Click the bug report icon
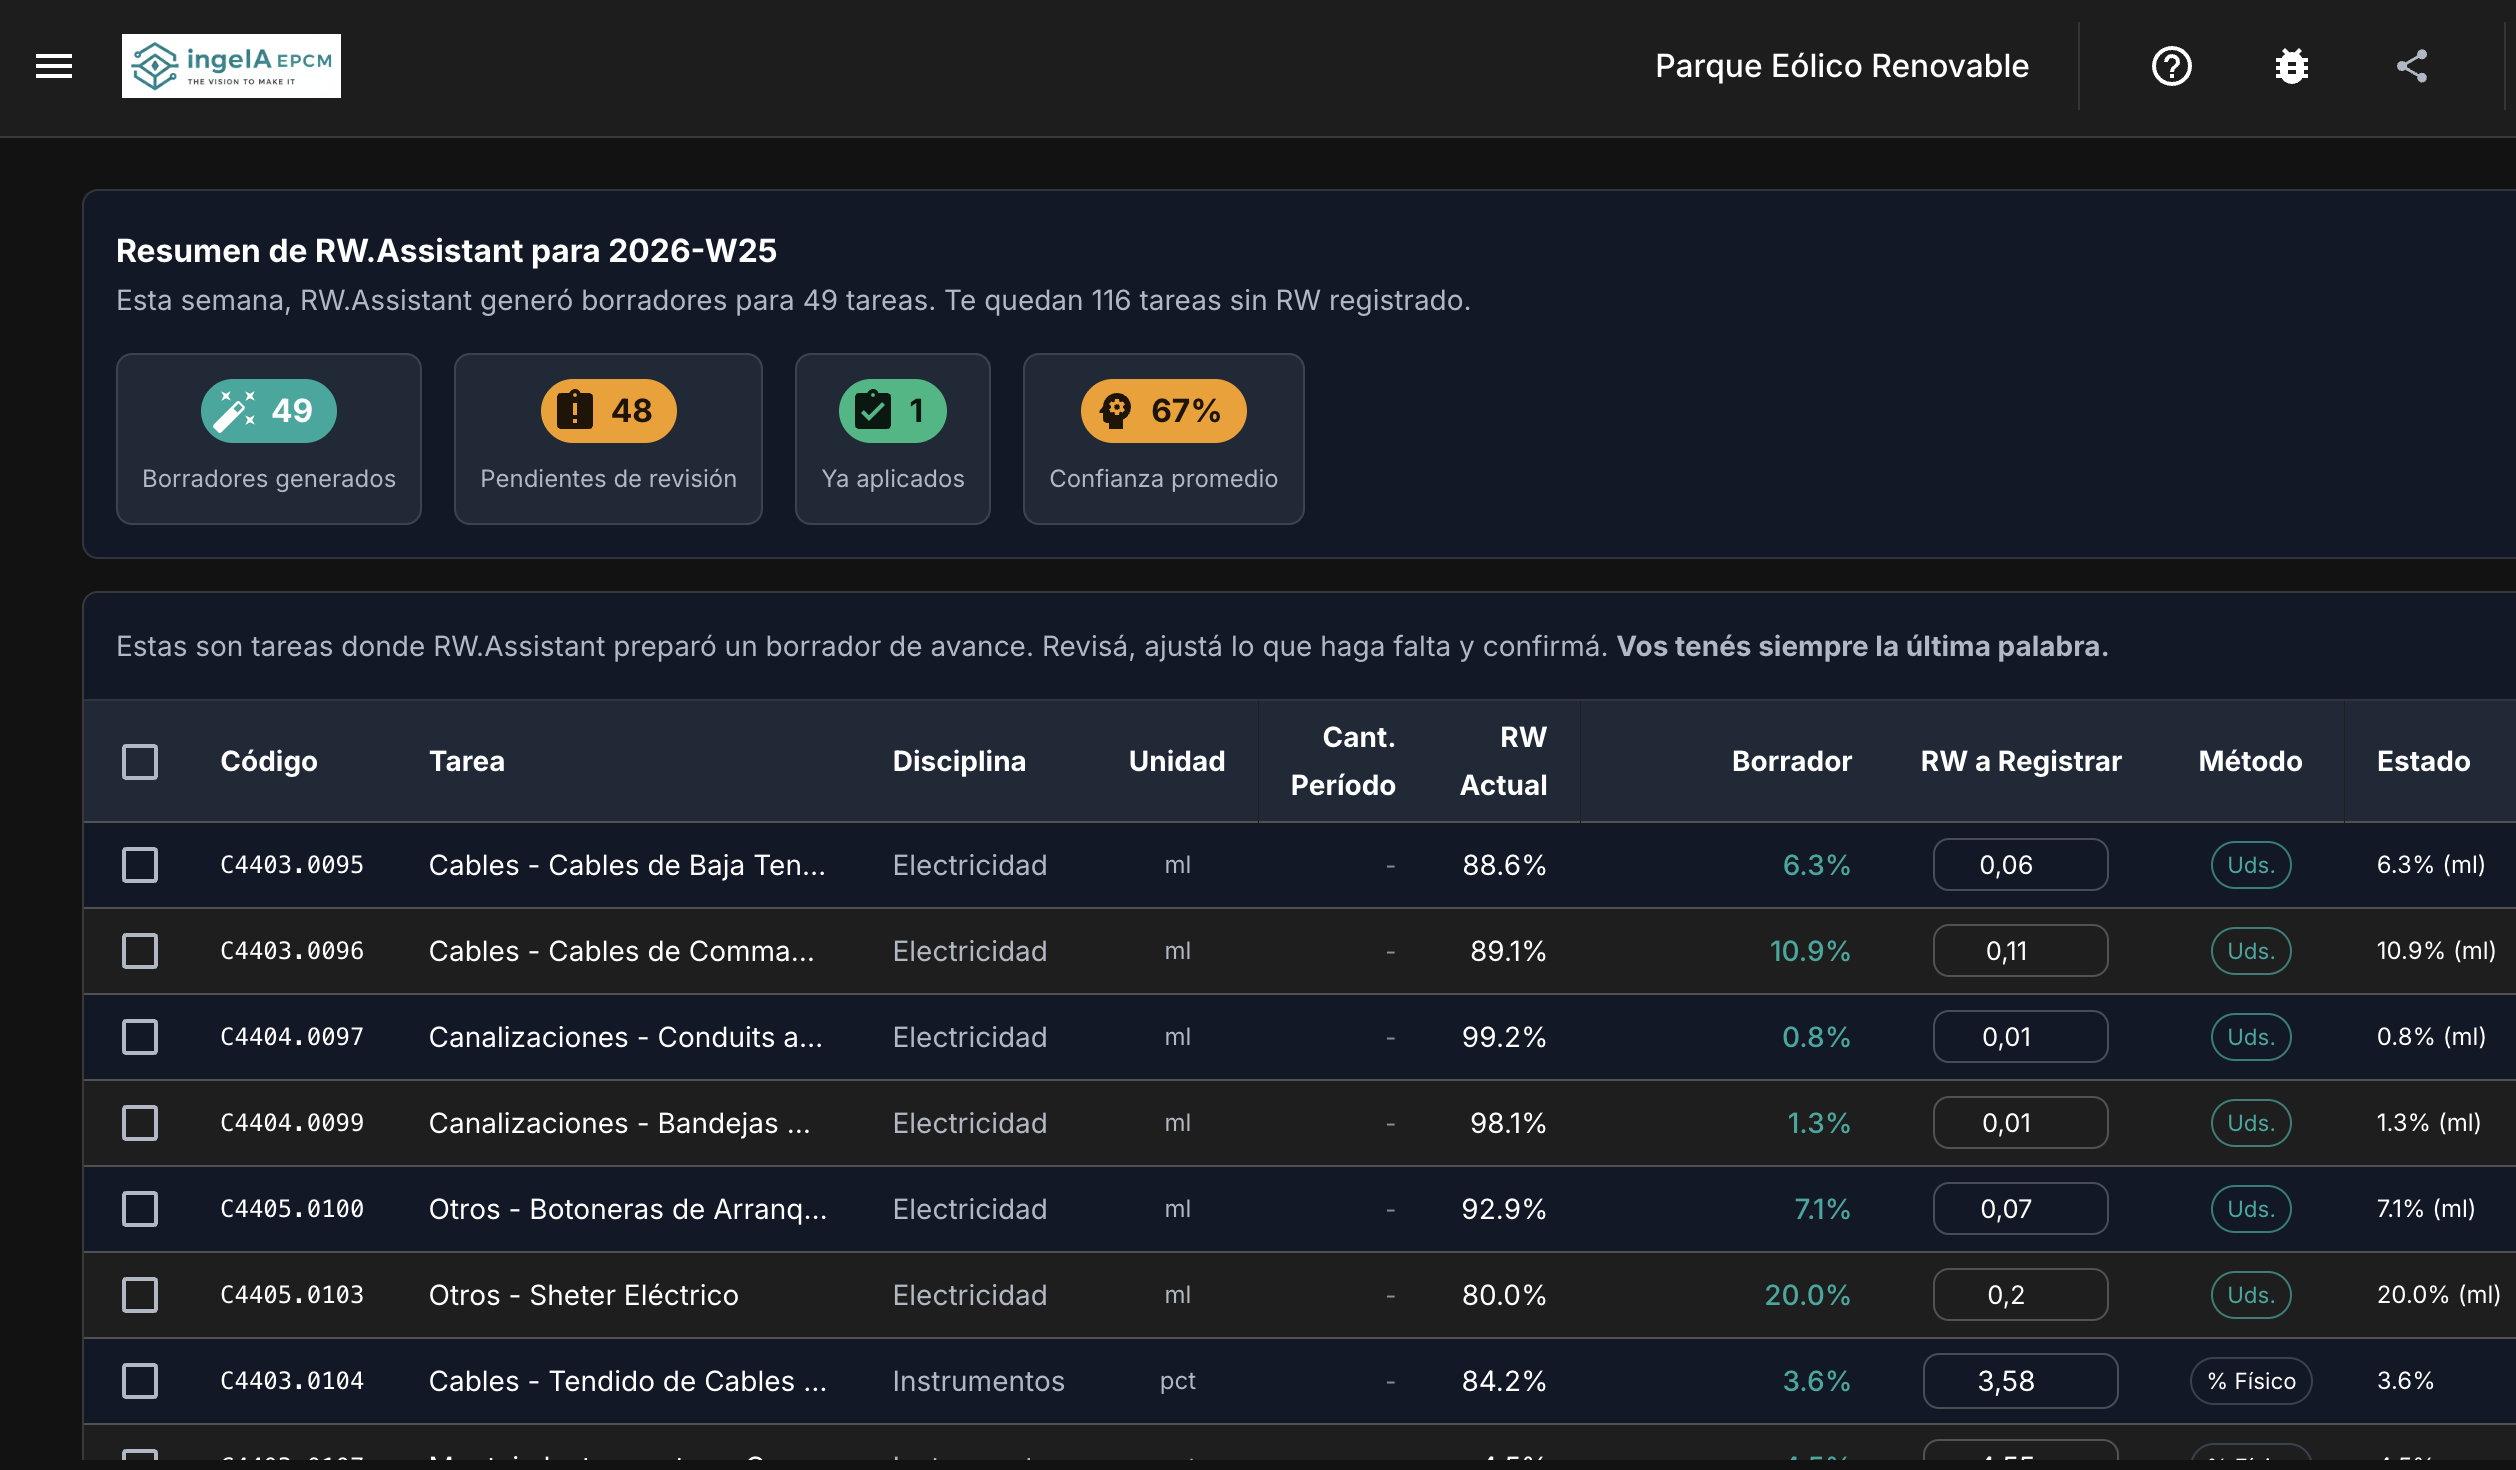The width and height of the screenshot is (2516, 1470). (2291, 66)
